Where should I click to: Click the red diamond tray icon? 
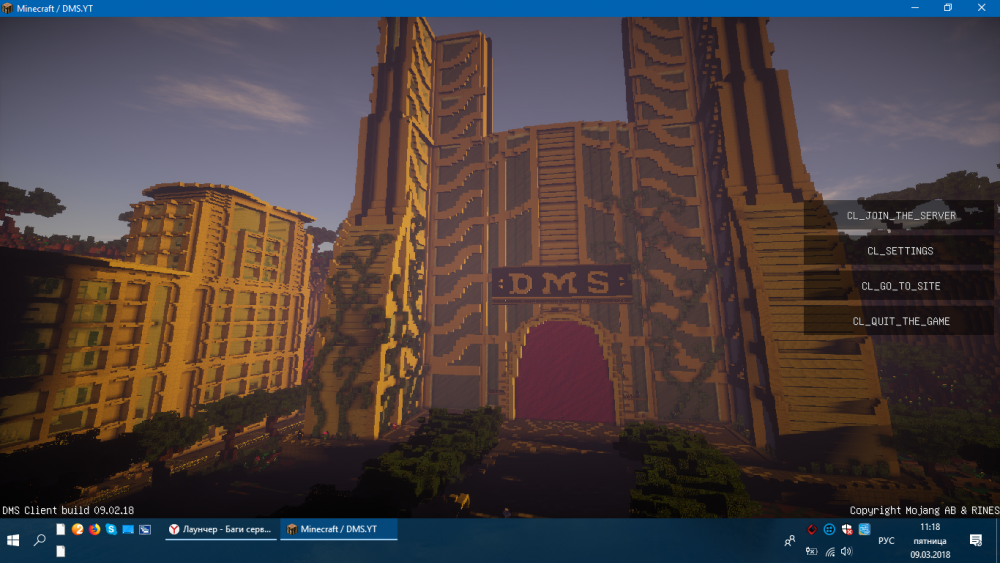click(x=812, y=529)
